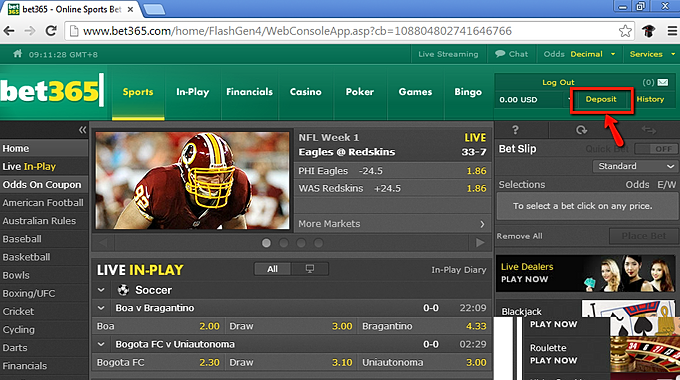Click the browser forward arrow
680x380 pixels.
[x=29, y=31]
